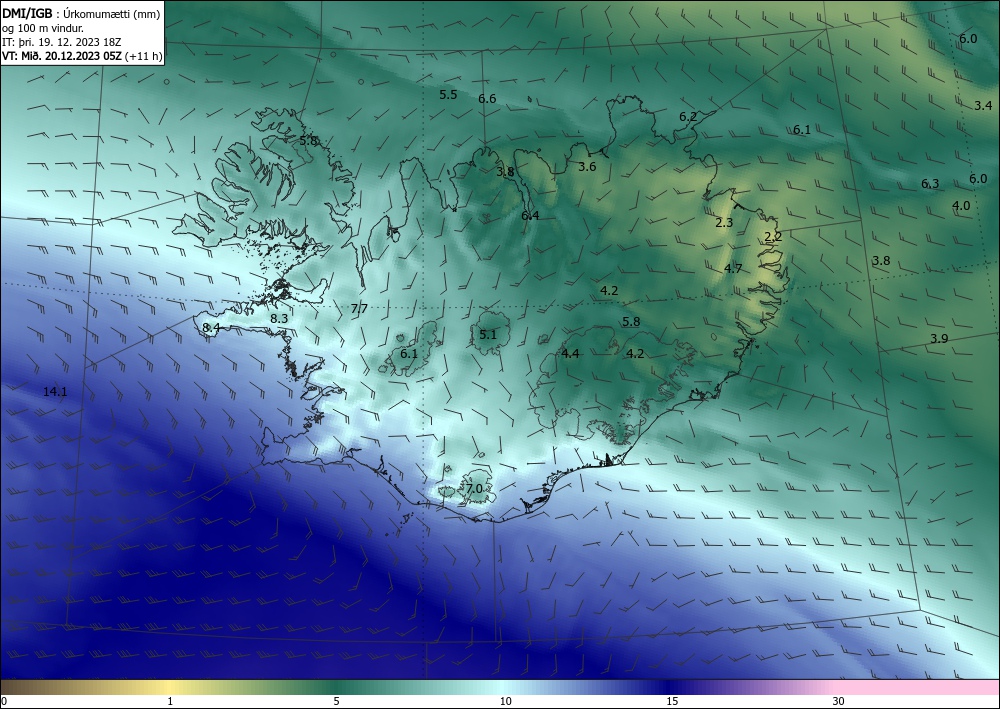Select the 'IT: þri. 19. 12. 2023 18Z' line
Image resolution: width=1000 pixels, height=709 pixels.
pos(62,42)
